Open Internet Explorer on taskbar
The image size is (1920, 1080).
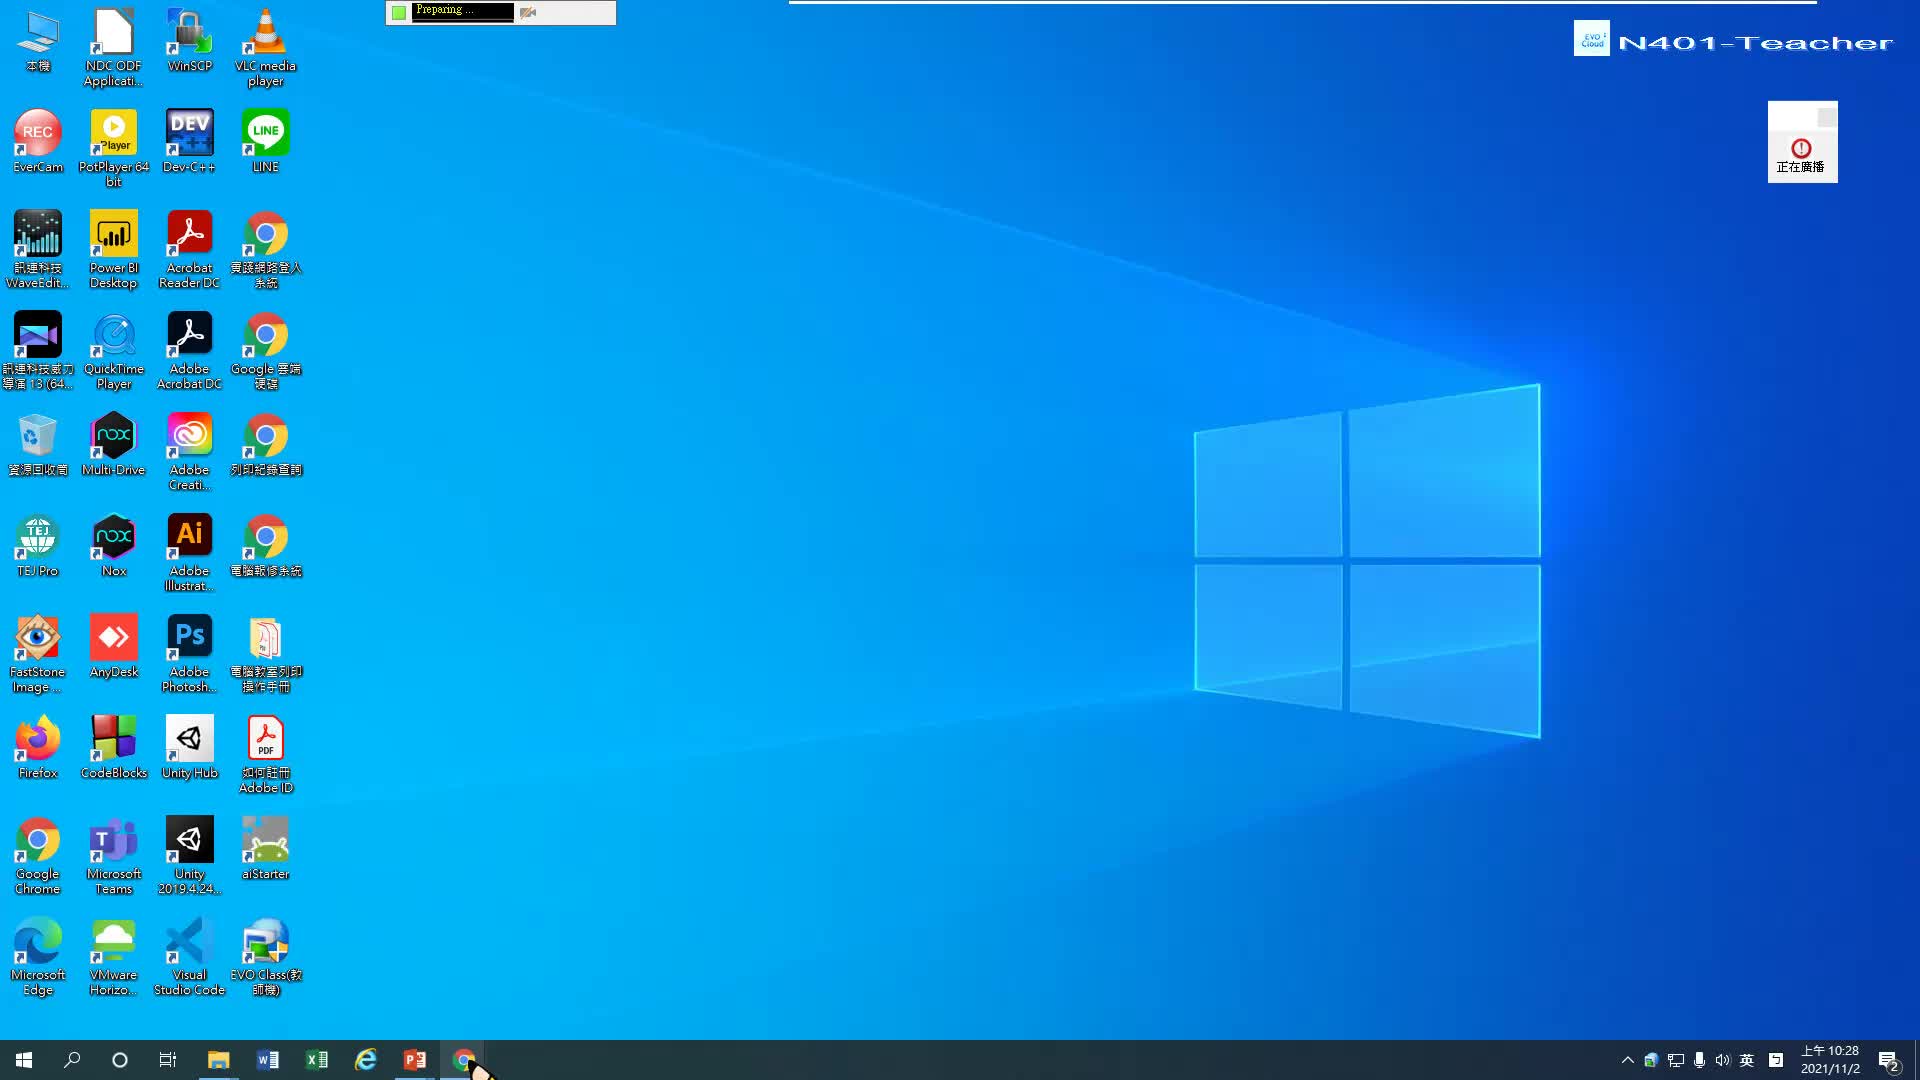(365, 1060)
